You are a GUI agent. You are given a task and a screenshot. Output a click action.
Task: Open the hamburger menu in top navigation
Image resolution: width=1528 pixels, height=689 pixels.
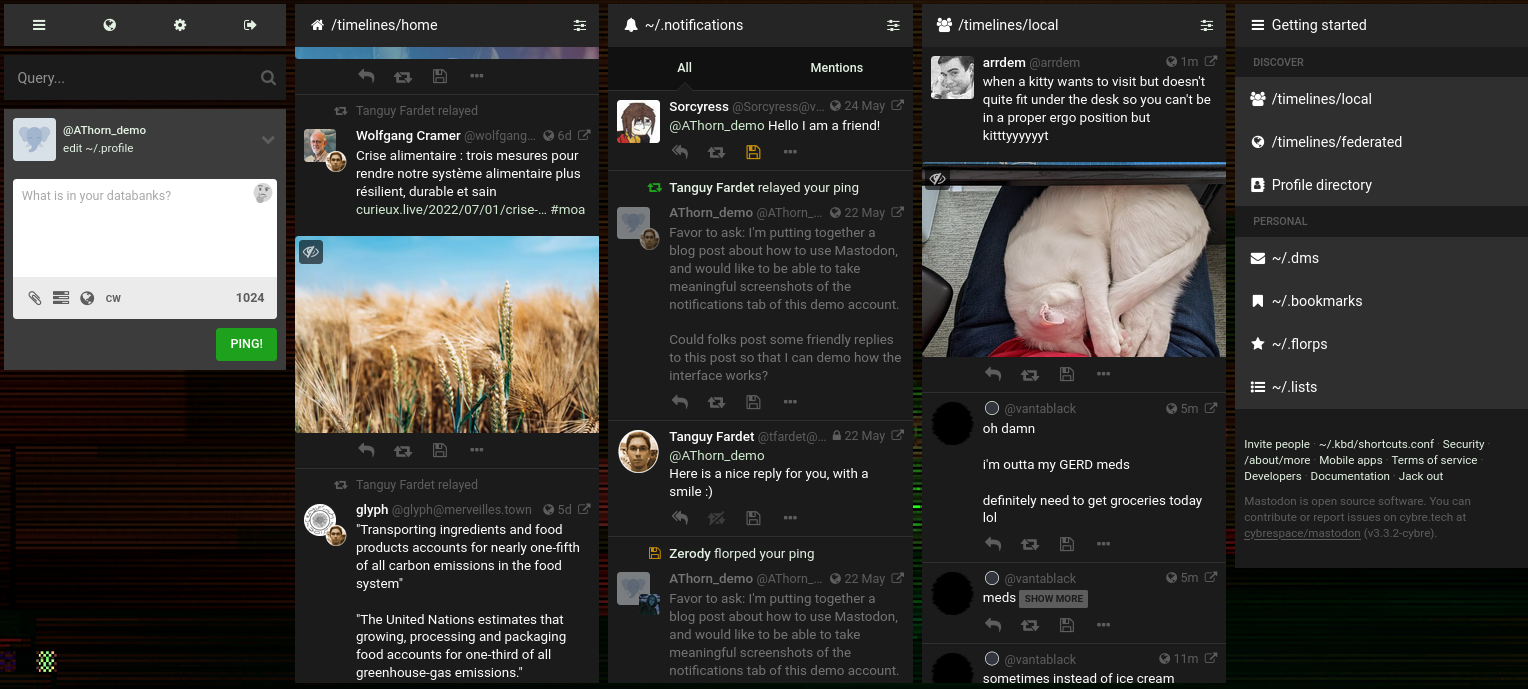coord(39,25)
